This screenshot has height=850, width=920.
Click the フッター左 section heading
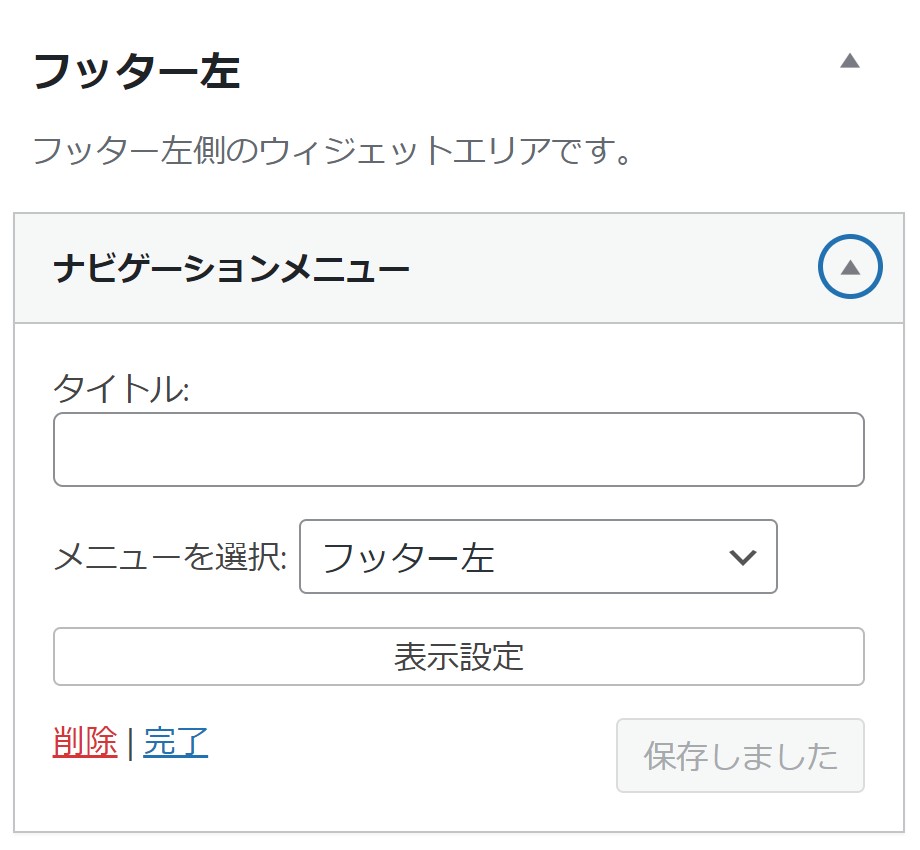coord(137,72)
